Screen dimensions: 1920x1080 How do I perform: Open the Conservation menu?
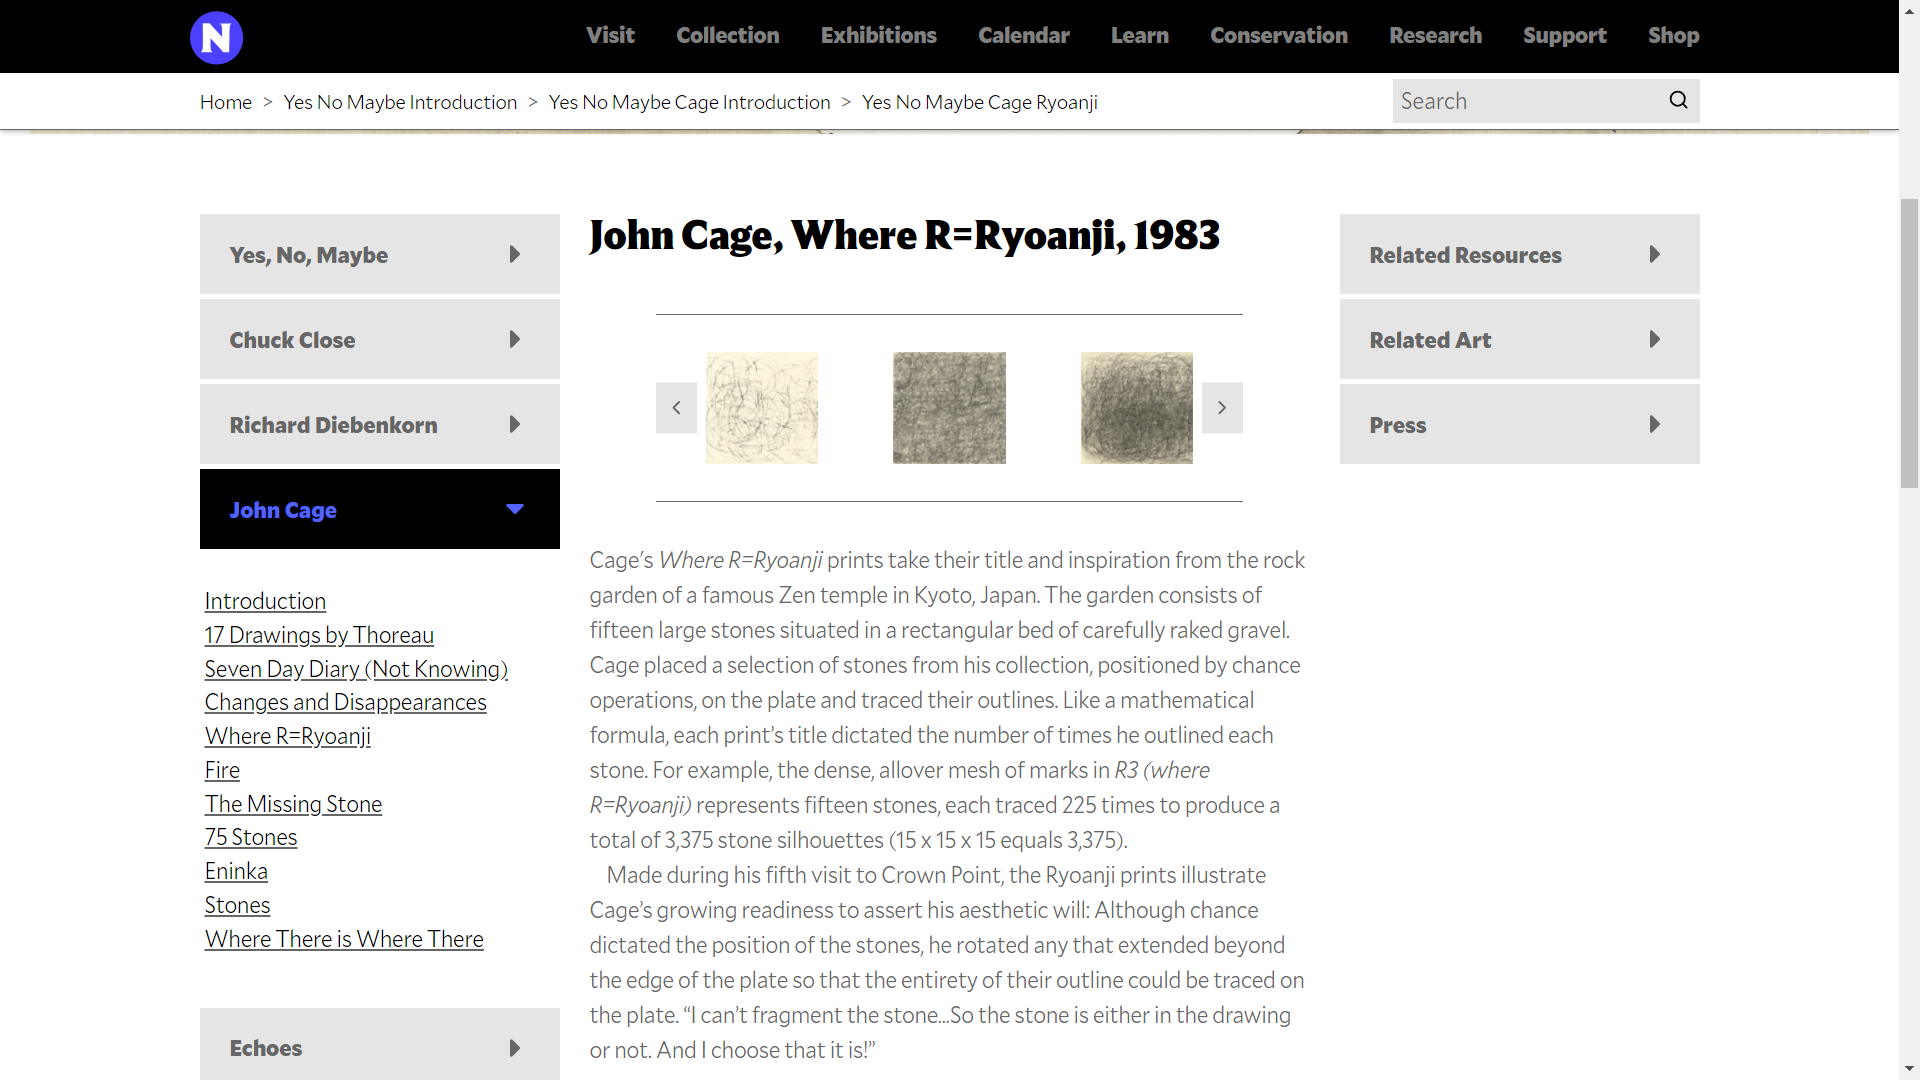[1278, 36]
